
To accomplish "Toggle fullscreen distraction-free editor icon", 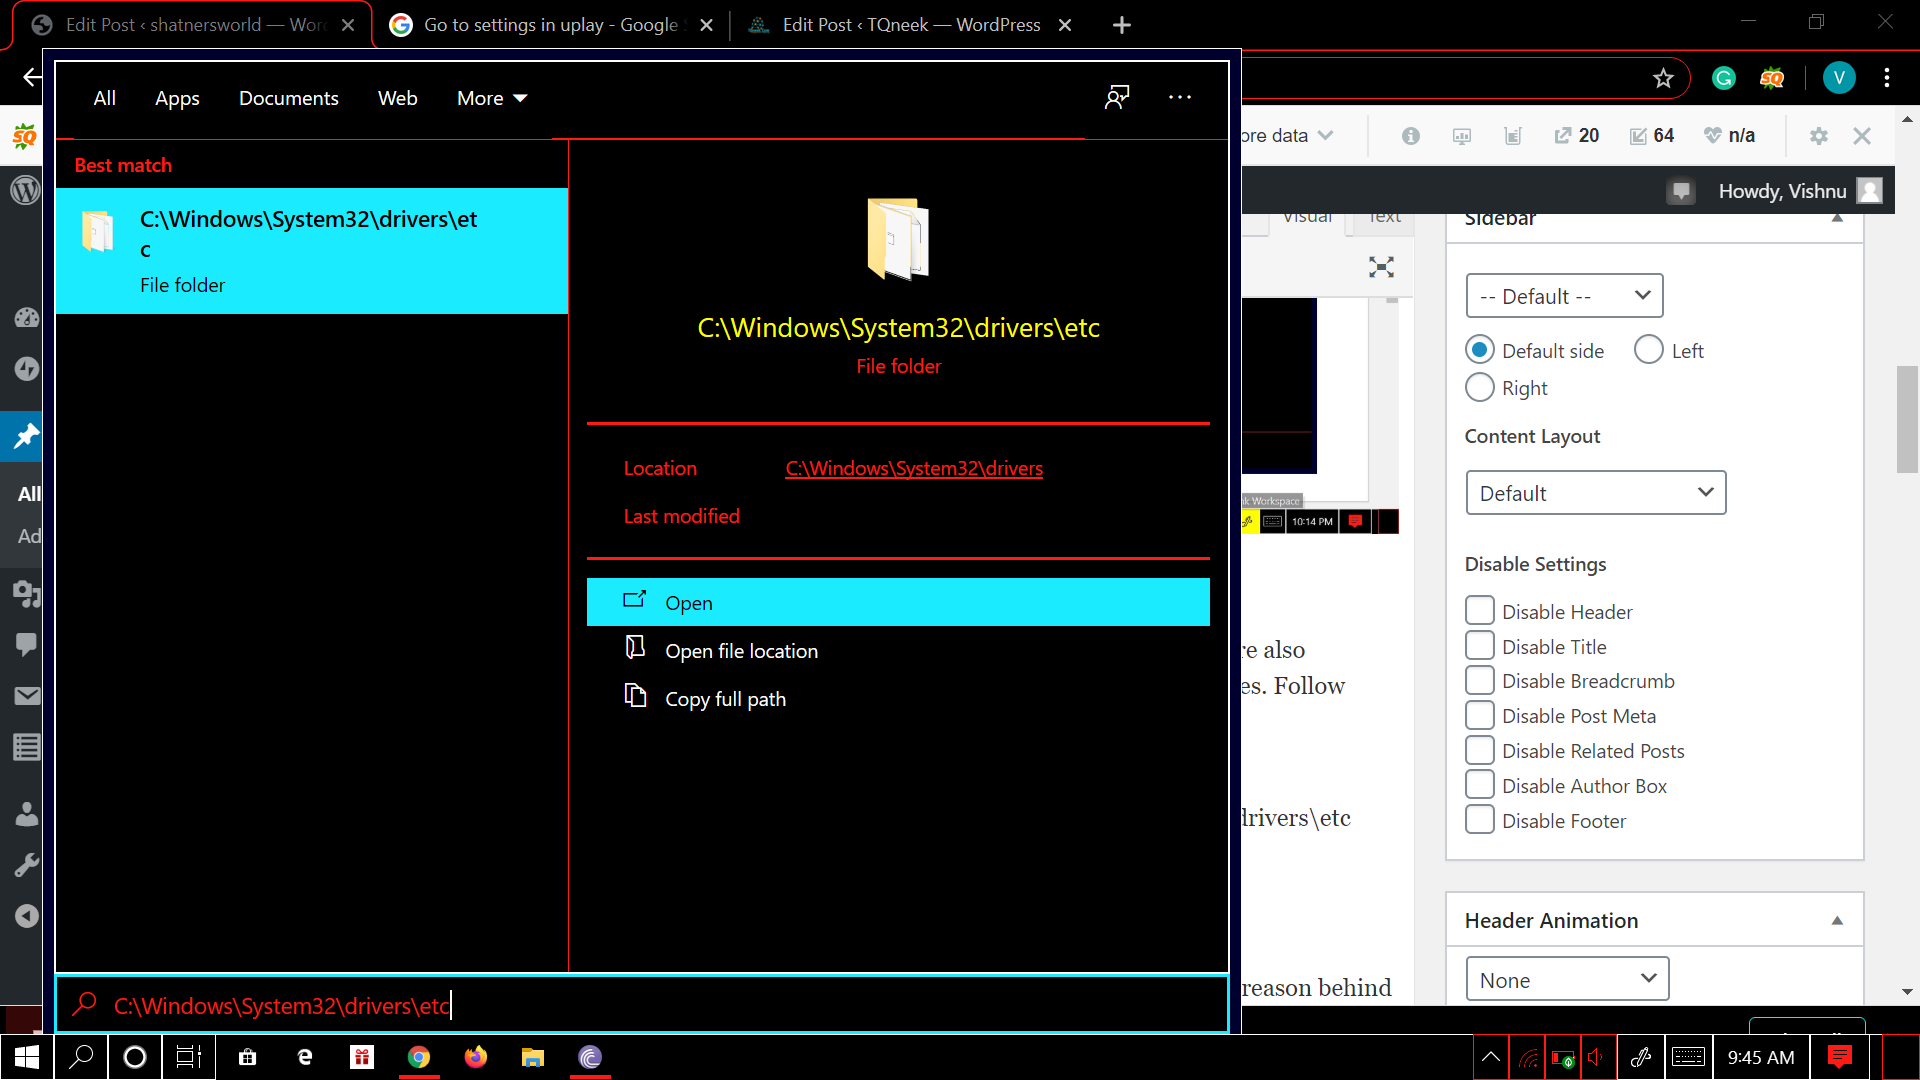I will click(1381, 267).
